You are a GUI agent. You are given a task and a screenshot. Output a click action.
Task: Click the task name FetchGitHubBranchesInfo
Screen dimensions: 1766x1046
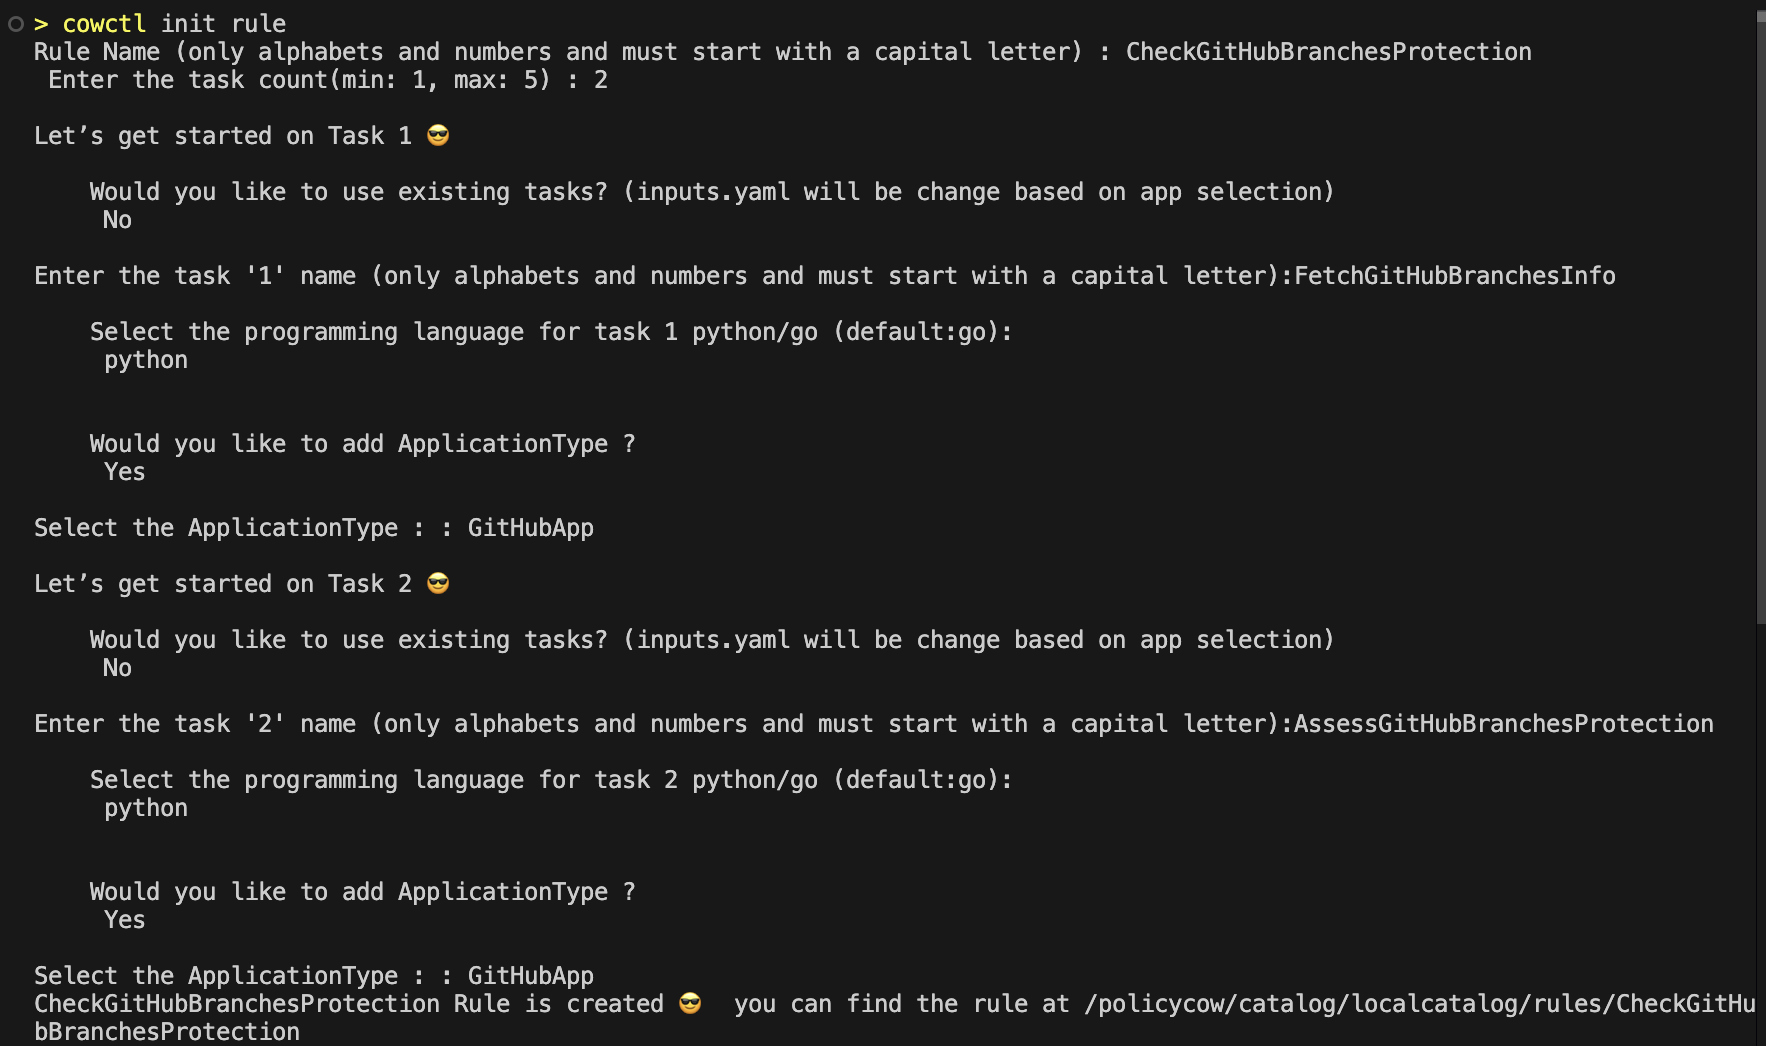coord(1454,276)
